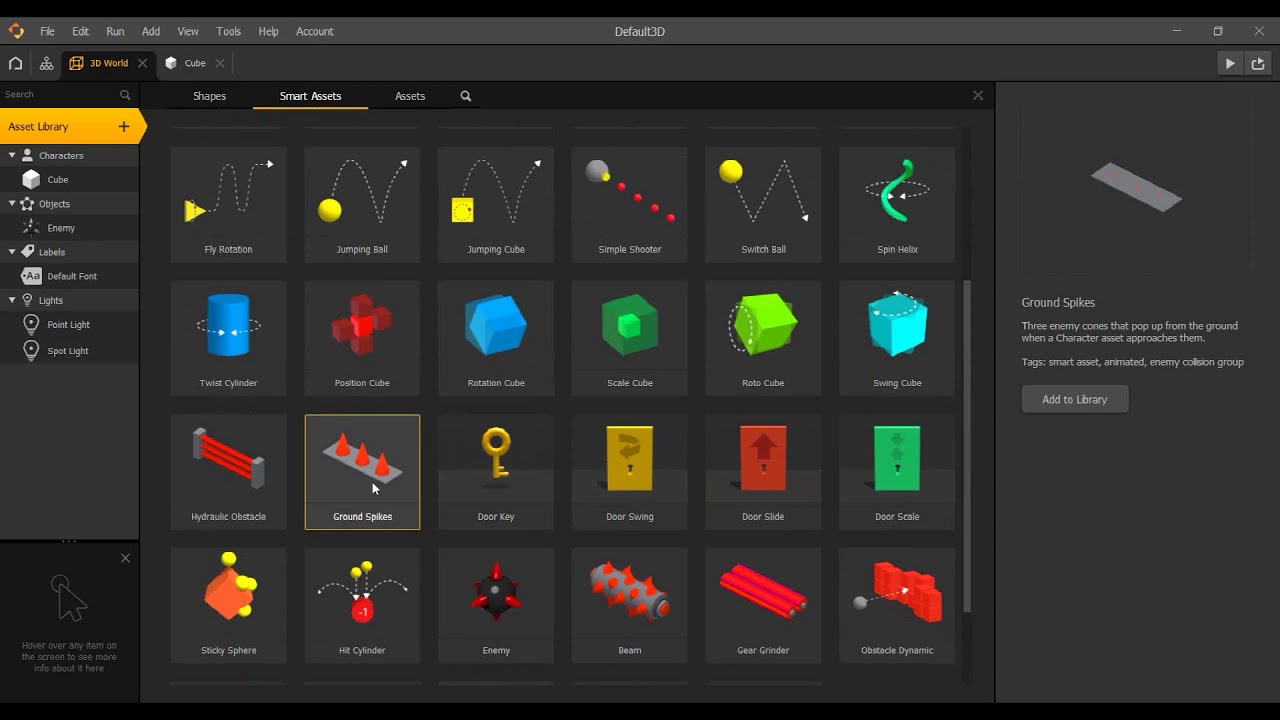Screen dimensions: 1280x720
Task: Select the Spot Light item
Action: tap(69, 351)
